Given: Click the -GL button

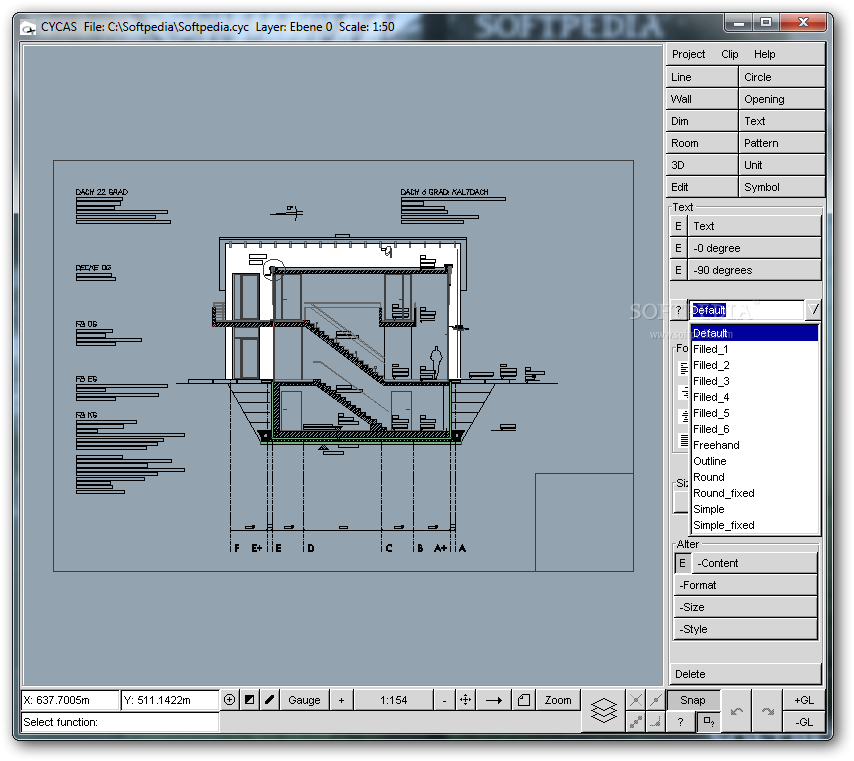Looking at the screenshot, I should (x=804, y=722).
